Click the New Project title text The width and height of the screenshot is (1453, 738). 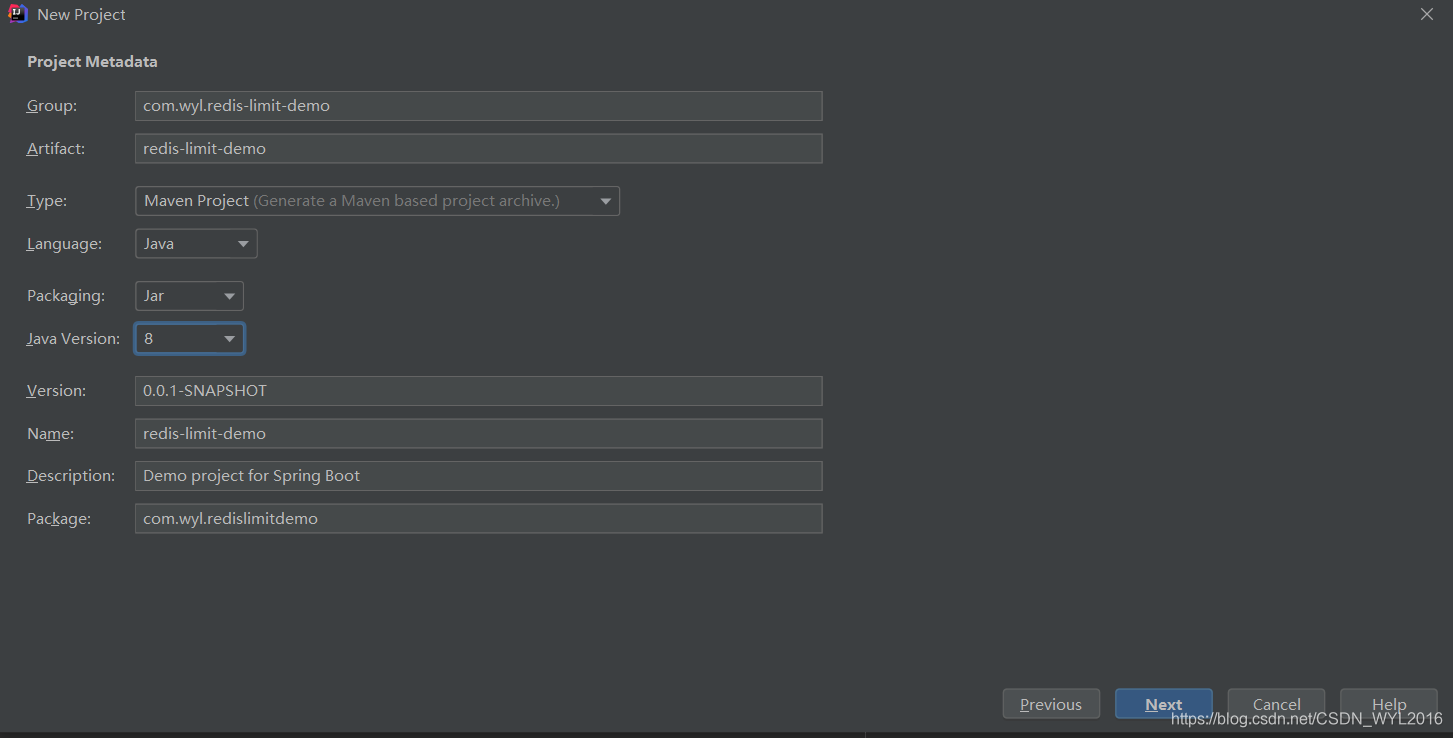pos(82,15)
